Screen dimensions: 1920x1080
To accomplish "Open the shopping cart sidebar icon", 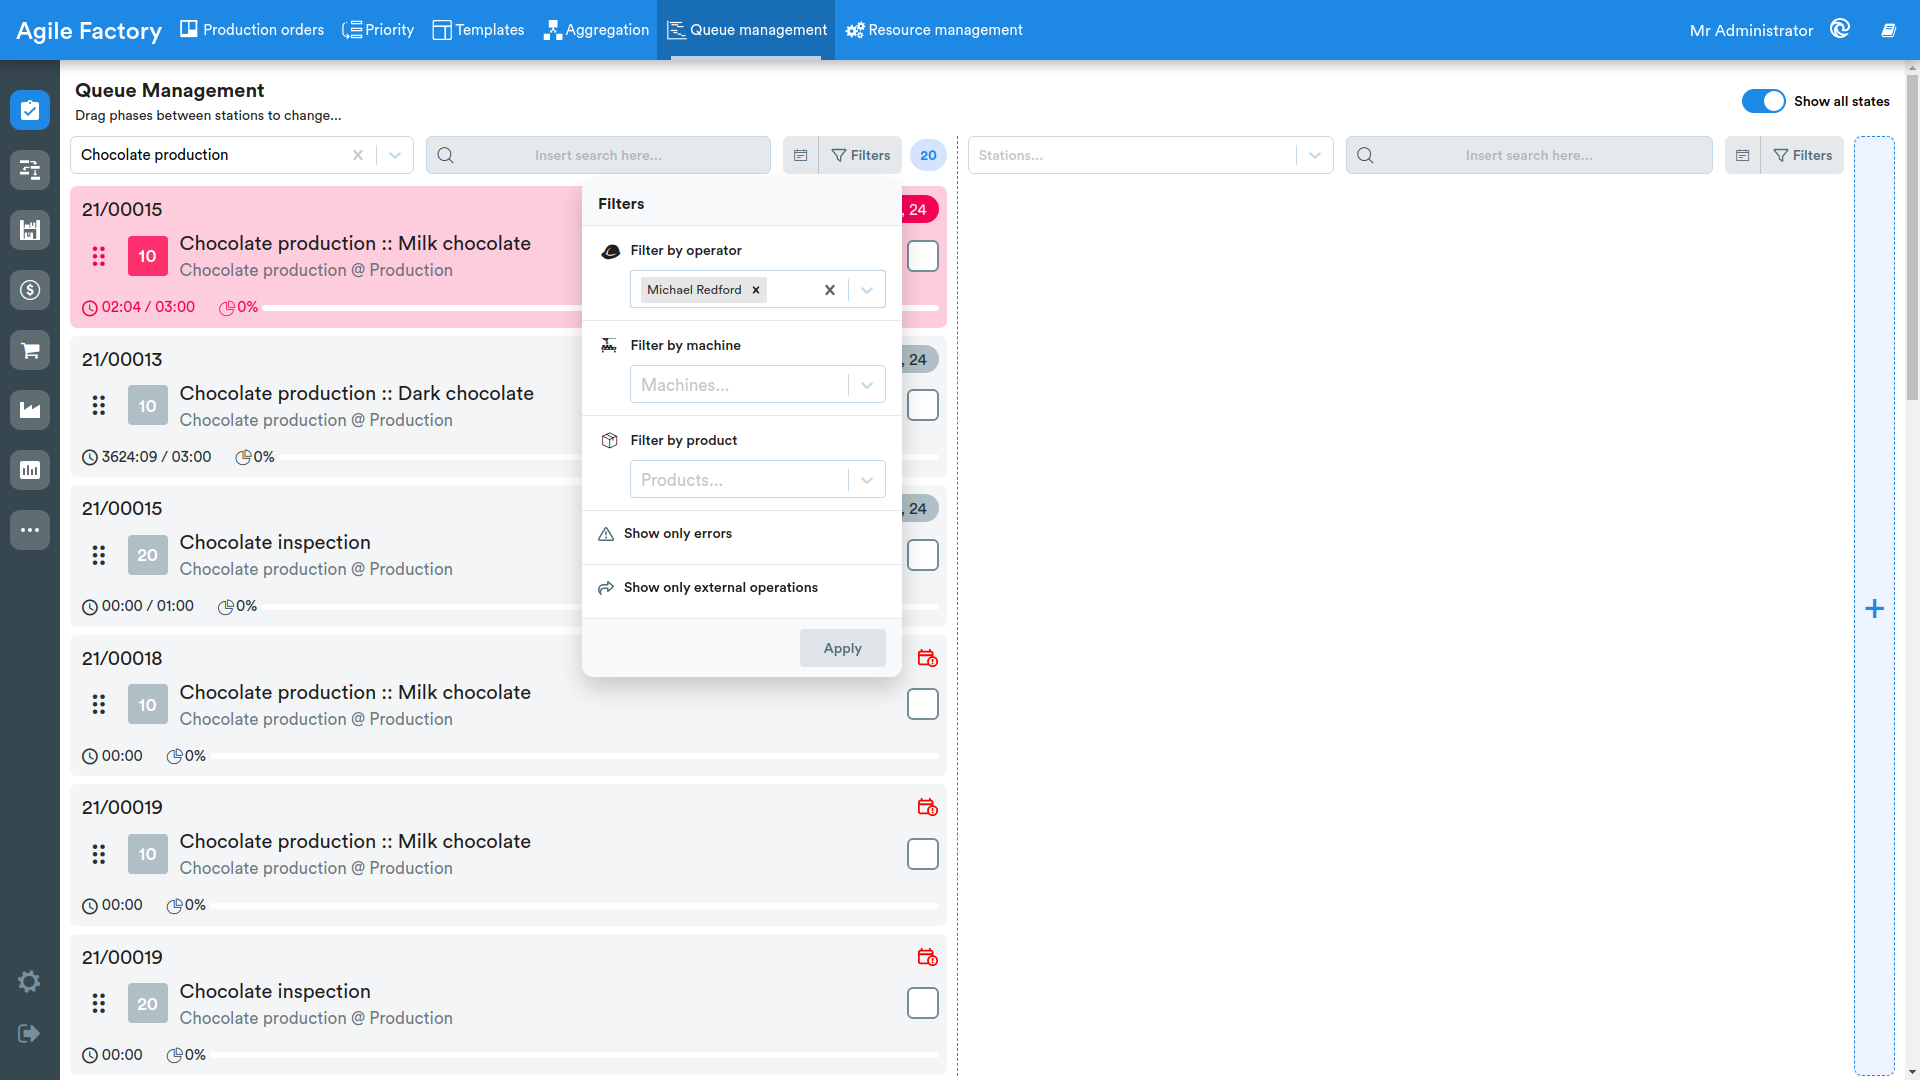I will click(30, 350).
